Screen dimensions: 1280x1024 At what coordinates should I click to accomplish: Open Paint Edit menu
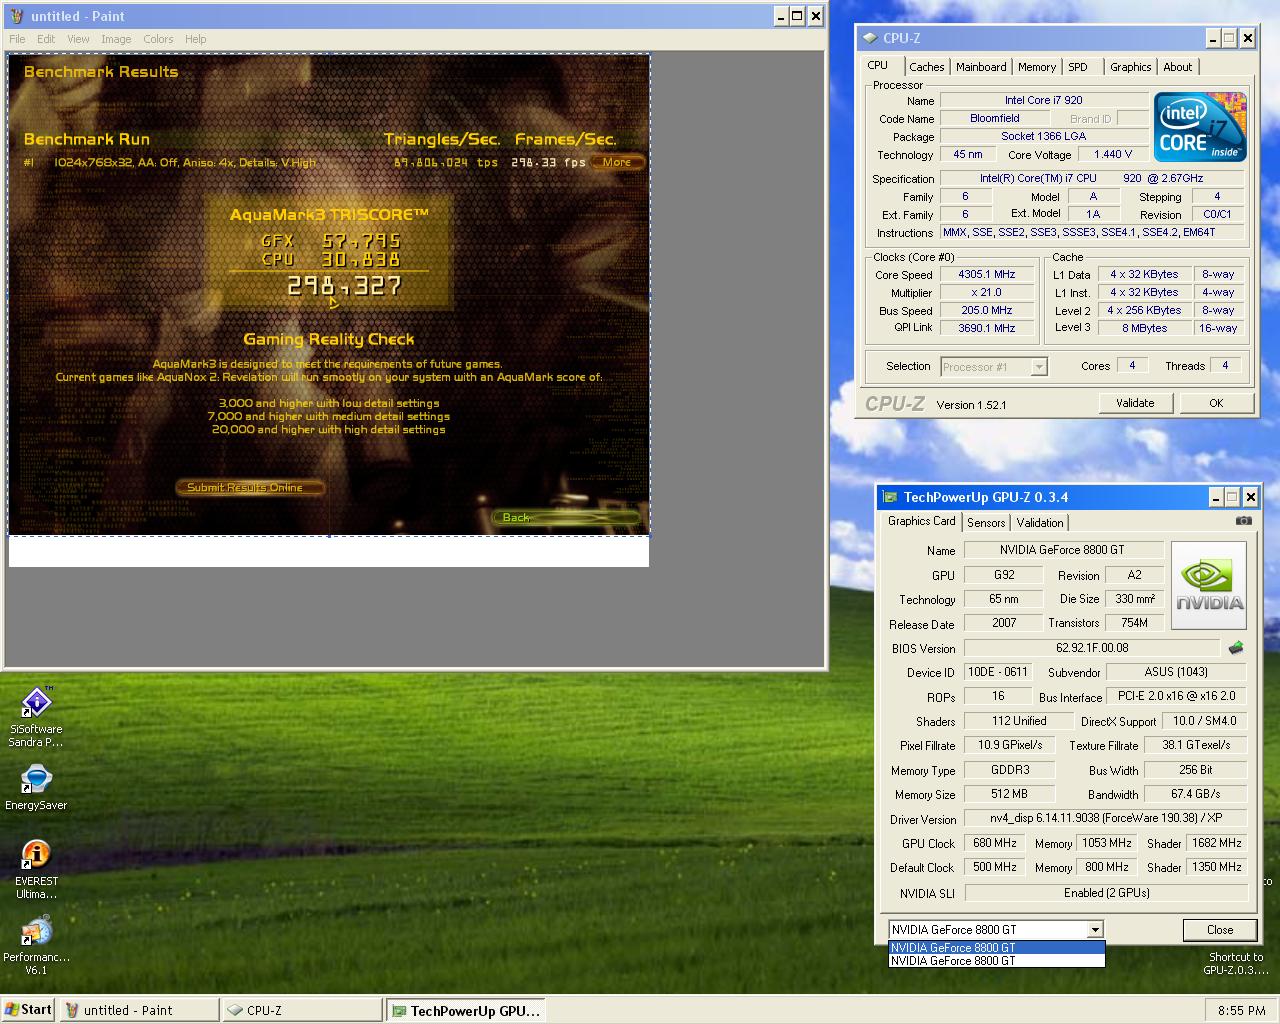[x=46, y=39]
